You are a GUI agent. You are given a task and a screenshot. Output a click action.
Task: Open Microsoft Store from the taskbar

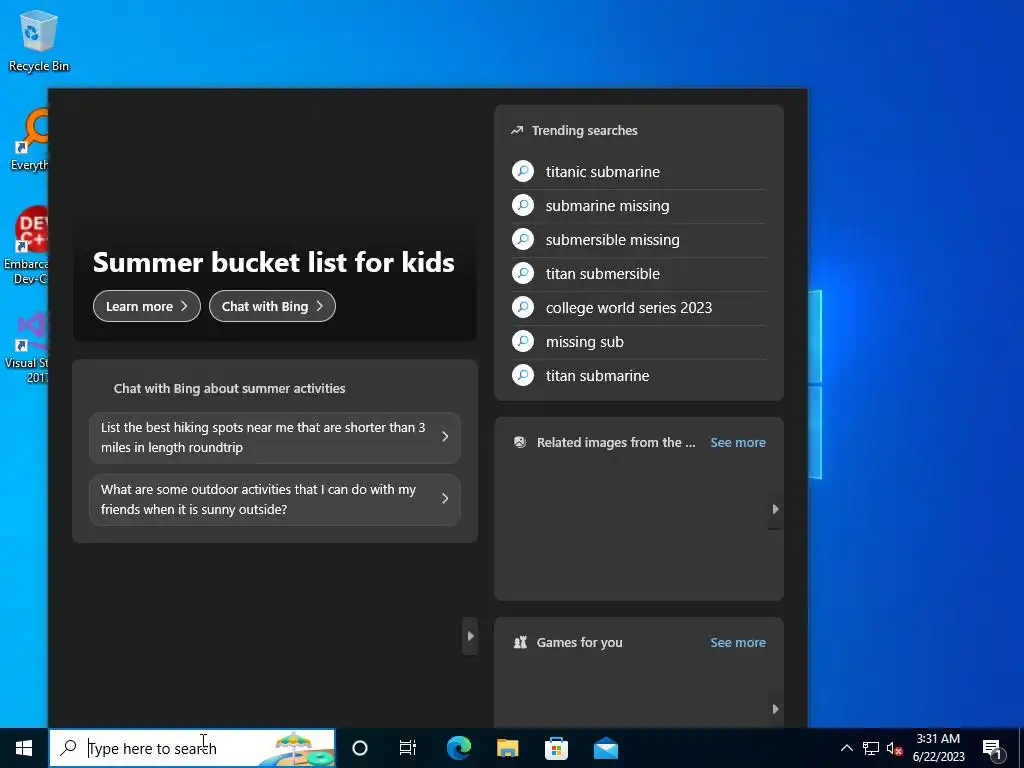coord(556,748)
